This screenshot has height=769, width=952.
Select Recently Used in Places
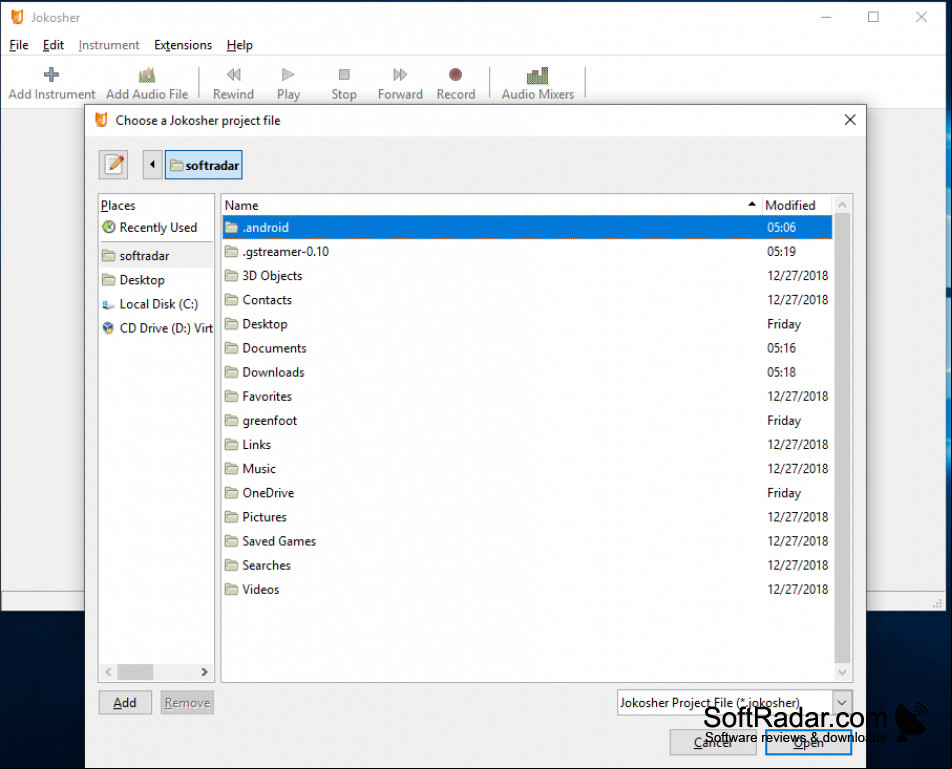[157, 228]
